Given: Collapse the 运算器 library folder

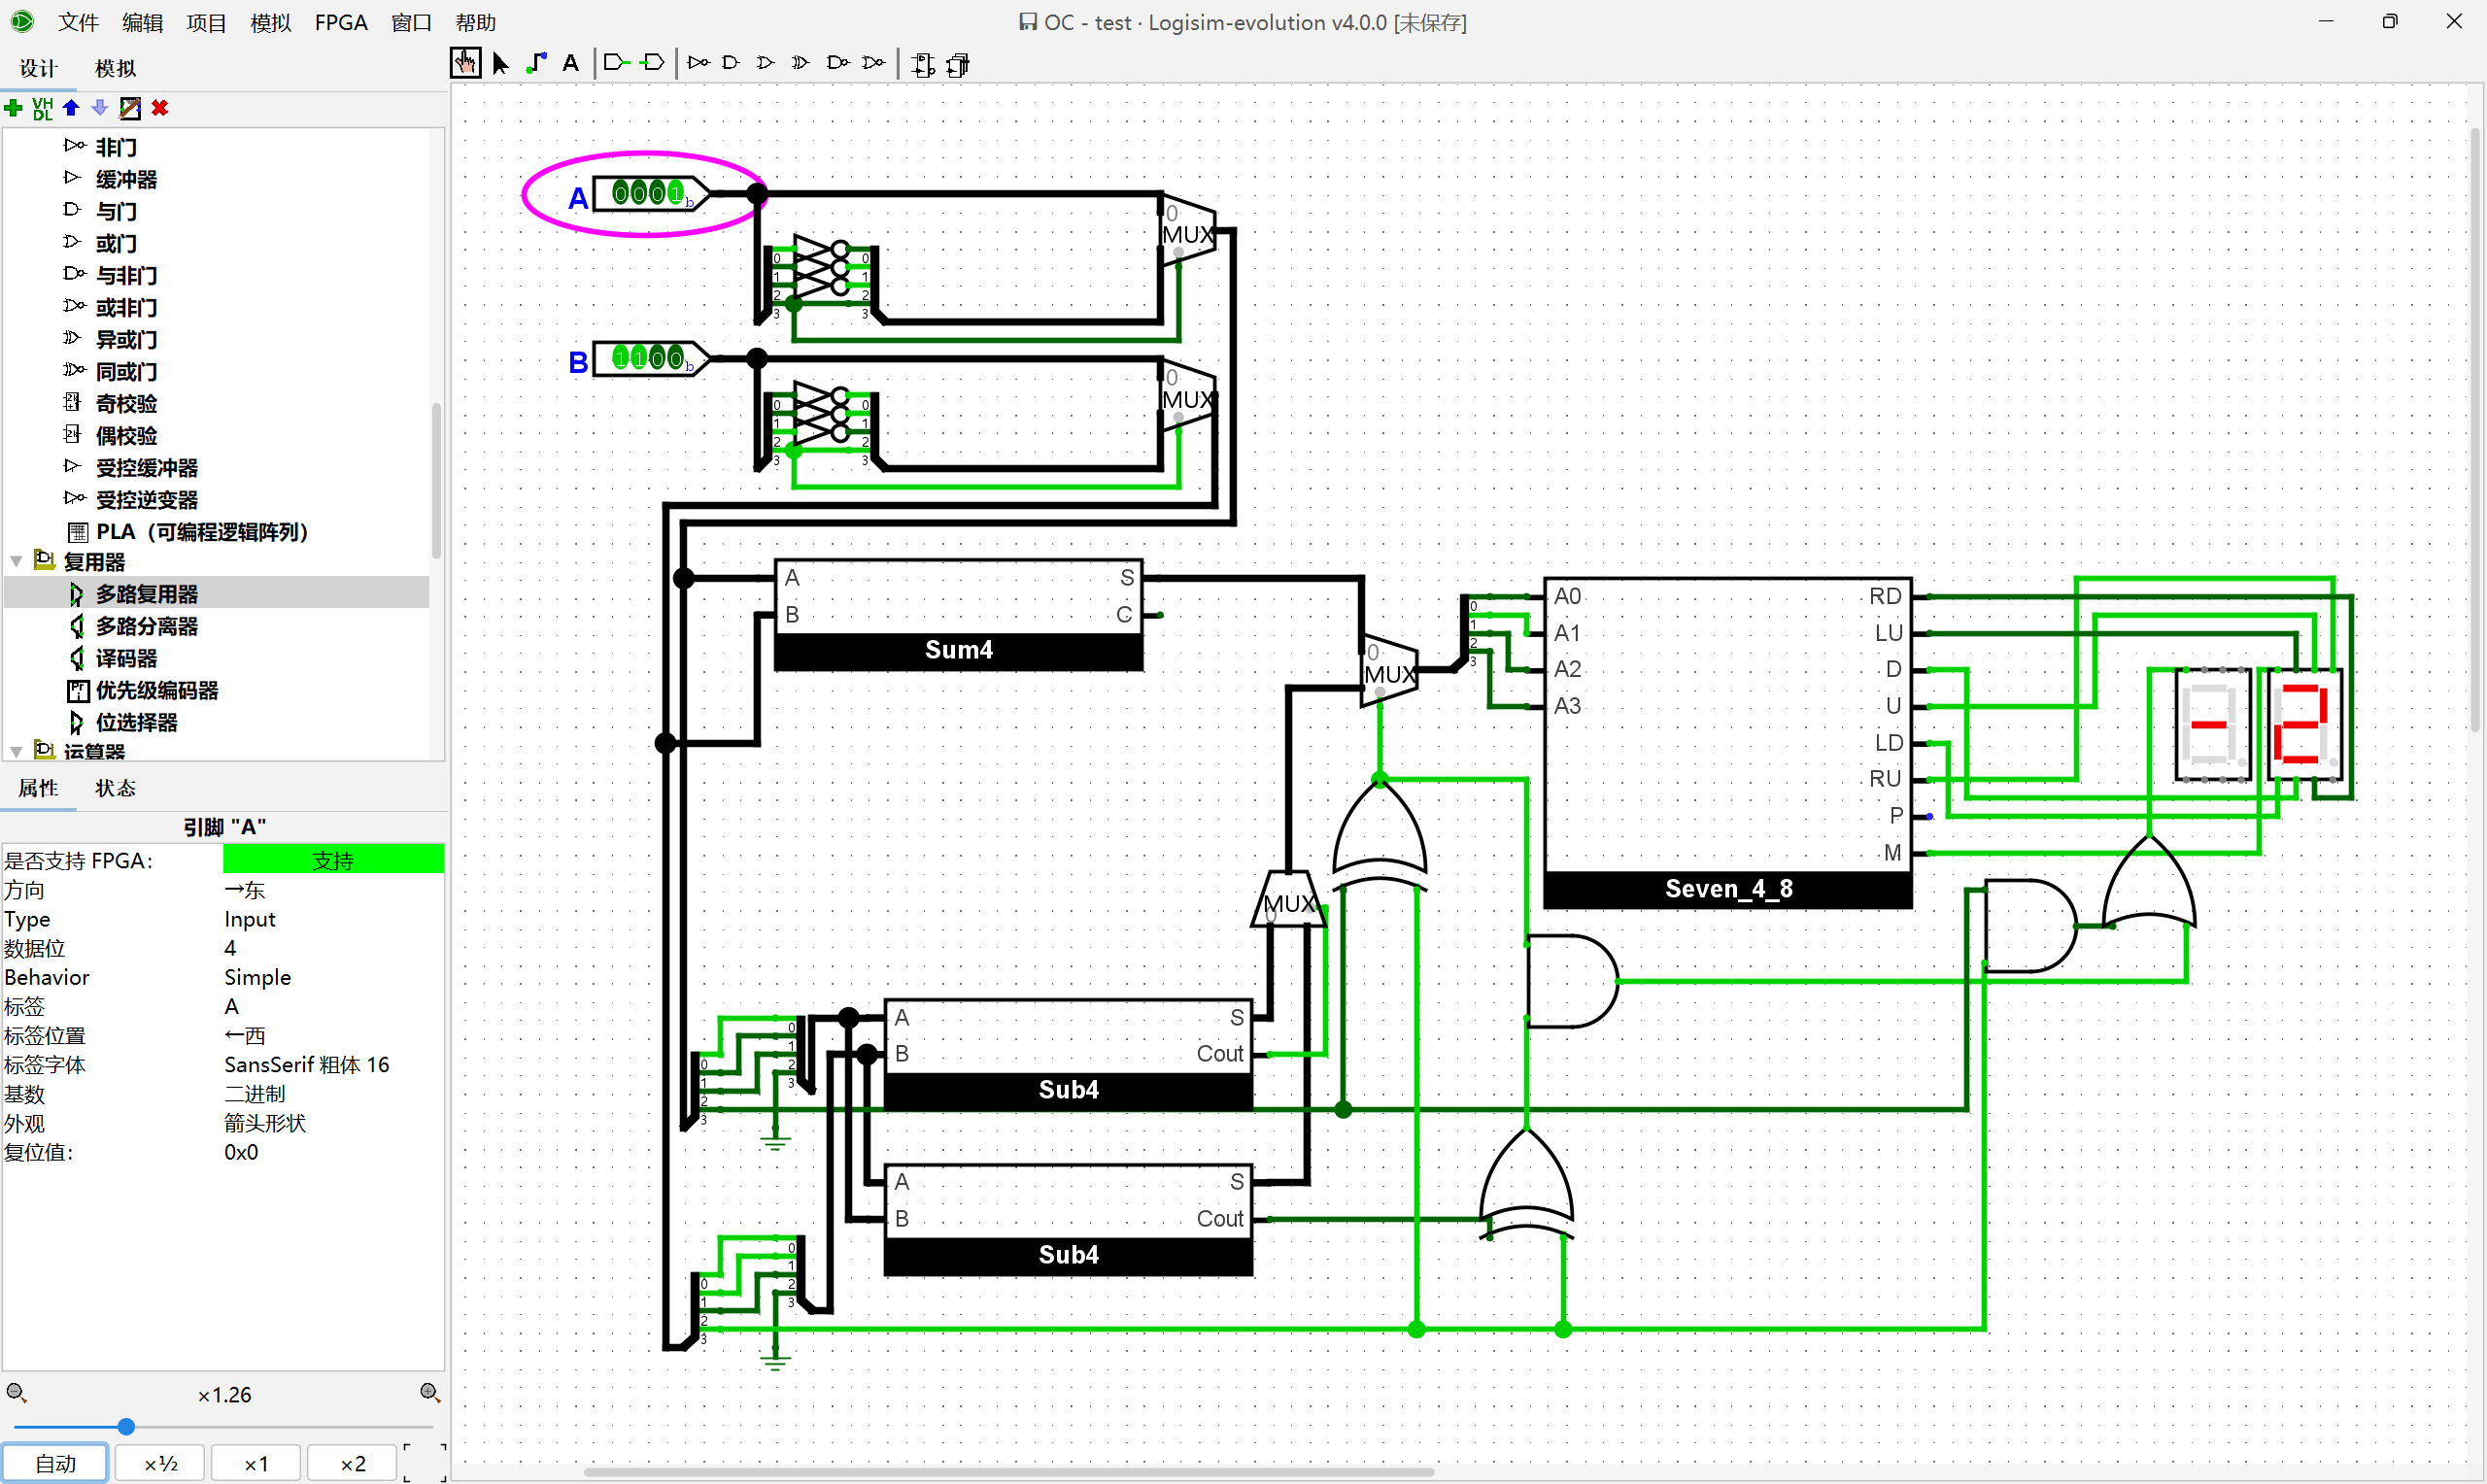Looking at the screenshot, I should pyautogui.click(x=16, y=750).
